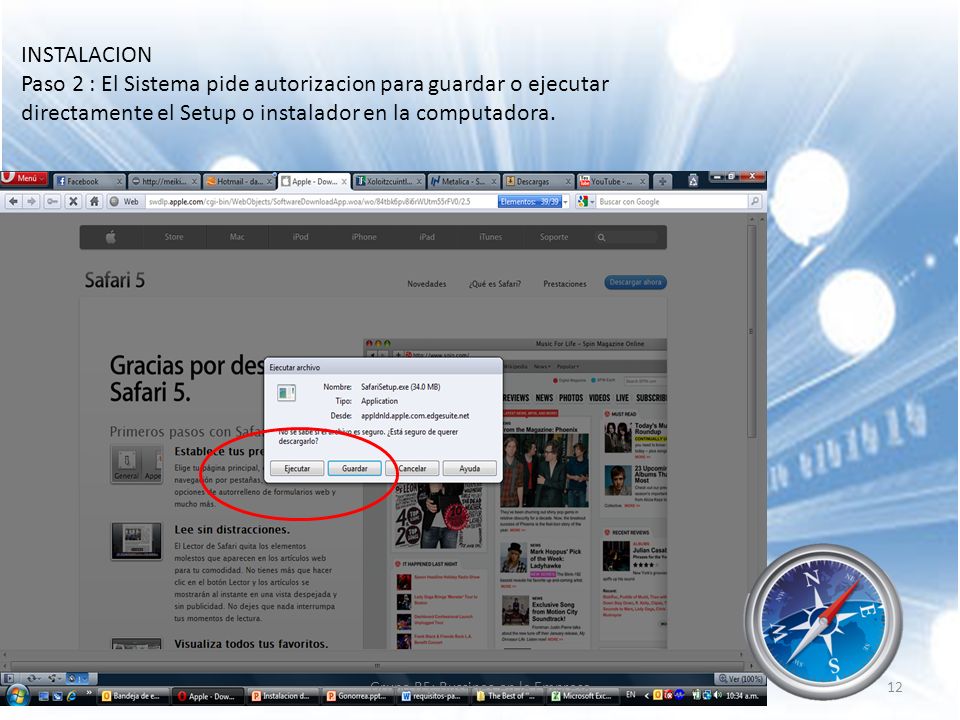Open the Prestaciones link

tap(564, 284)
